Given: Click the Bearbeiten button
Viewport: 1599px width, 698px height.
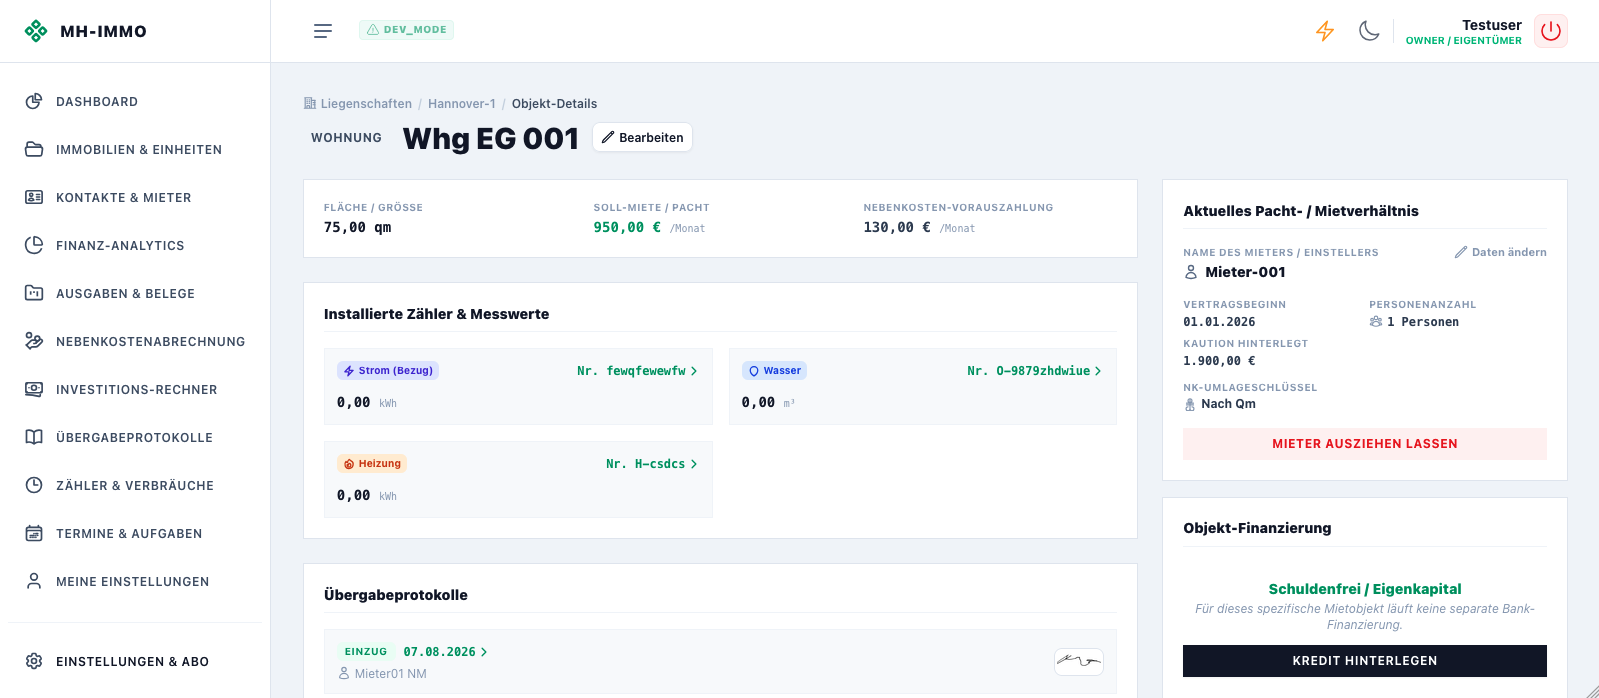Looking at the screenshot, I should tap(642, 137).
